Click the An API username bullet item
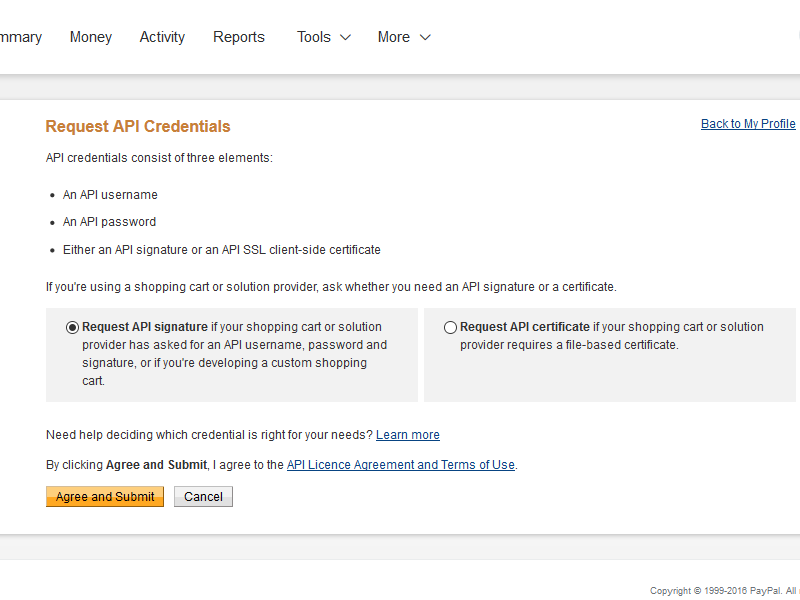Viewport: 800px width, 600px height. coord(110,195)
